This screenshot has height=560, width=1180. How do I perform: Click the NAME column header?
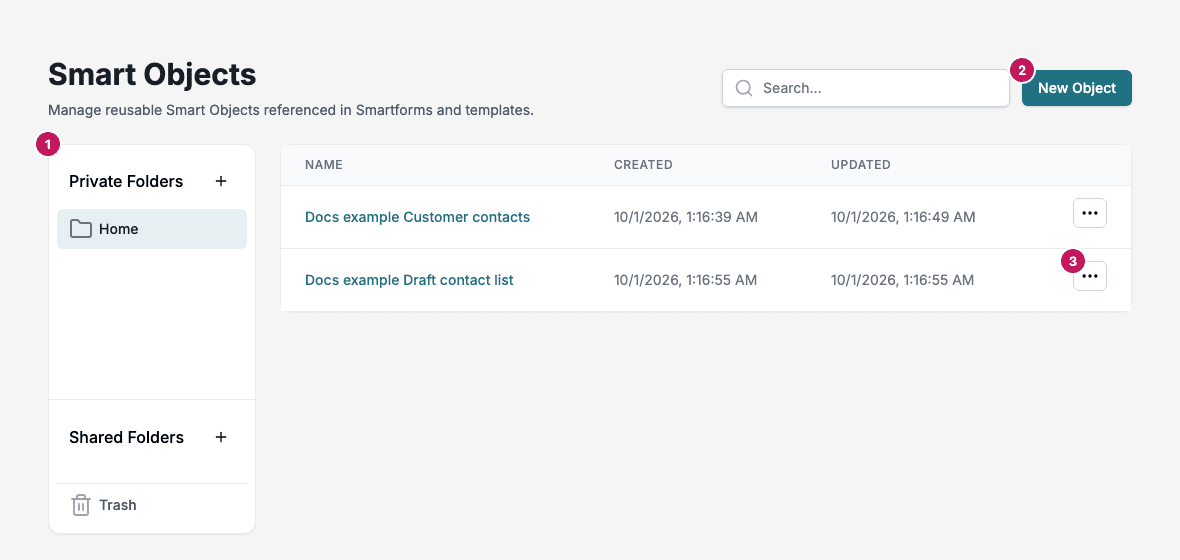[324, 165]
